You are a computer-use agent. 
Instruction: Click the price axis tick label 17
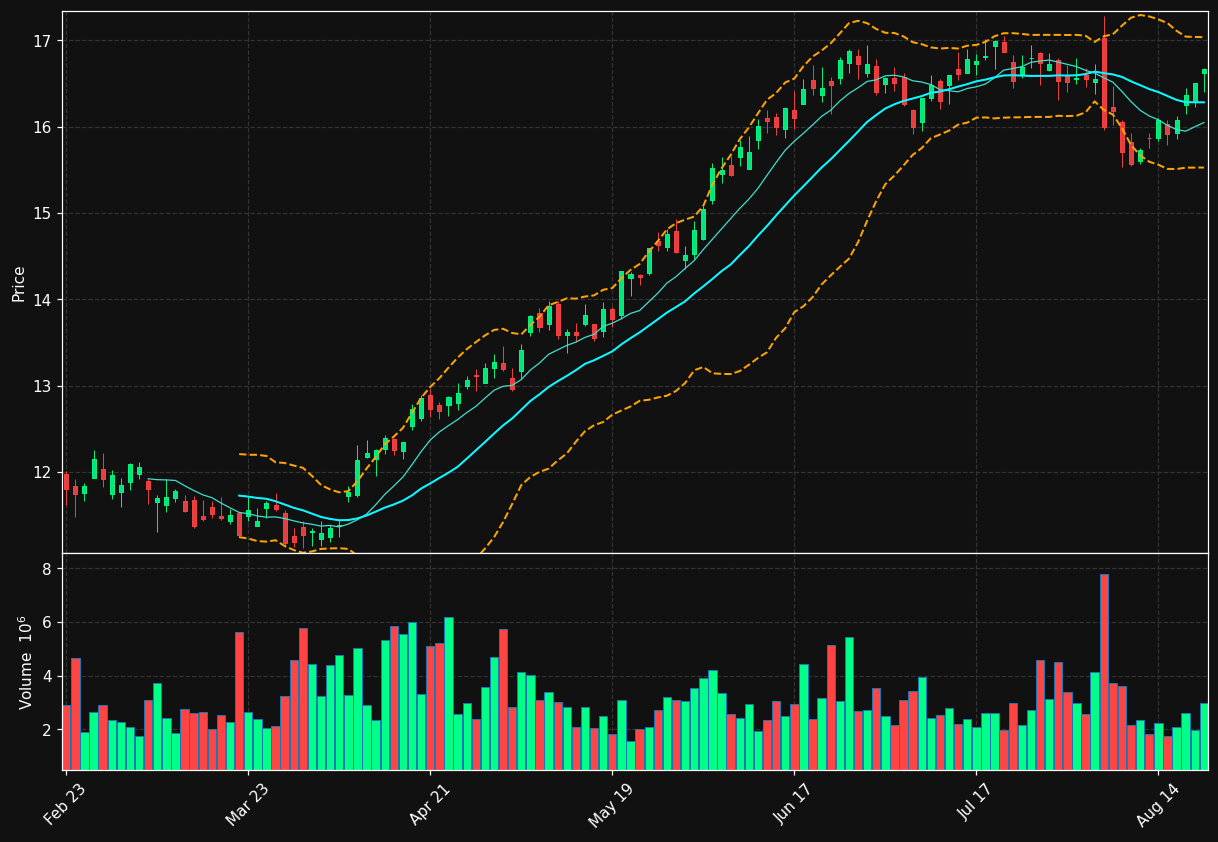[44, 41]
